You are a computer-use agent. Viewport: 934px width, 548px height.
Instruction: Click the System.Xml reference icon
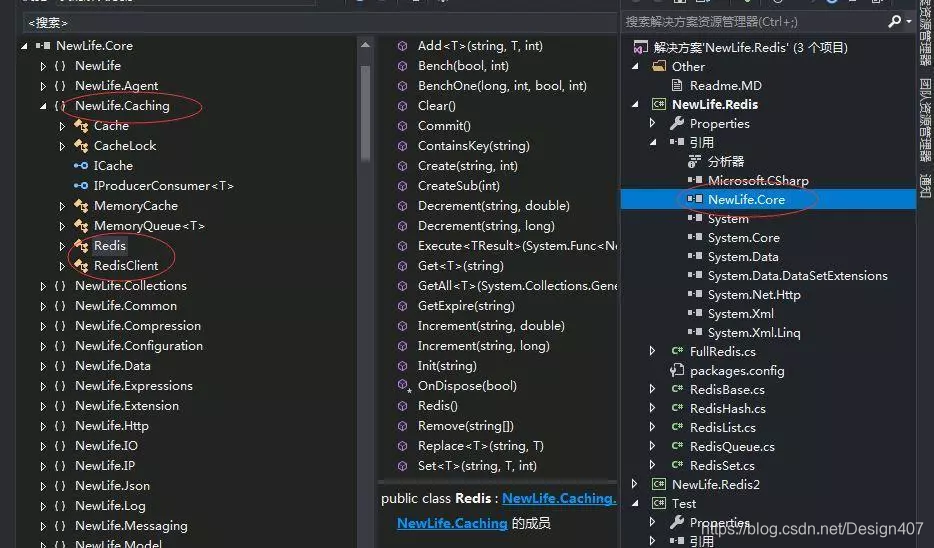pos(695,313)
